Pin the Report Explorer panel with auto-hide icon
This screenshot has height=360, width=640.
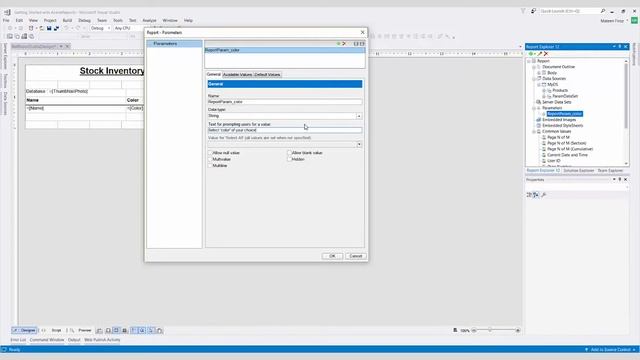click(620, 47)
